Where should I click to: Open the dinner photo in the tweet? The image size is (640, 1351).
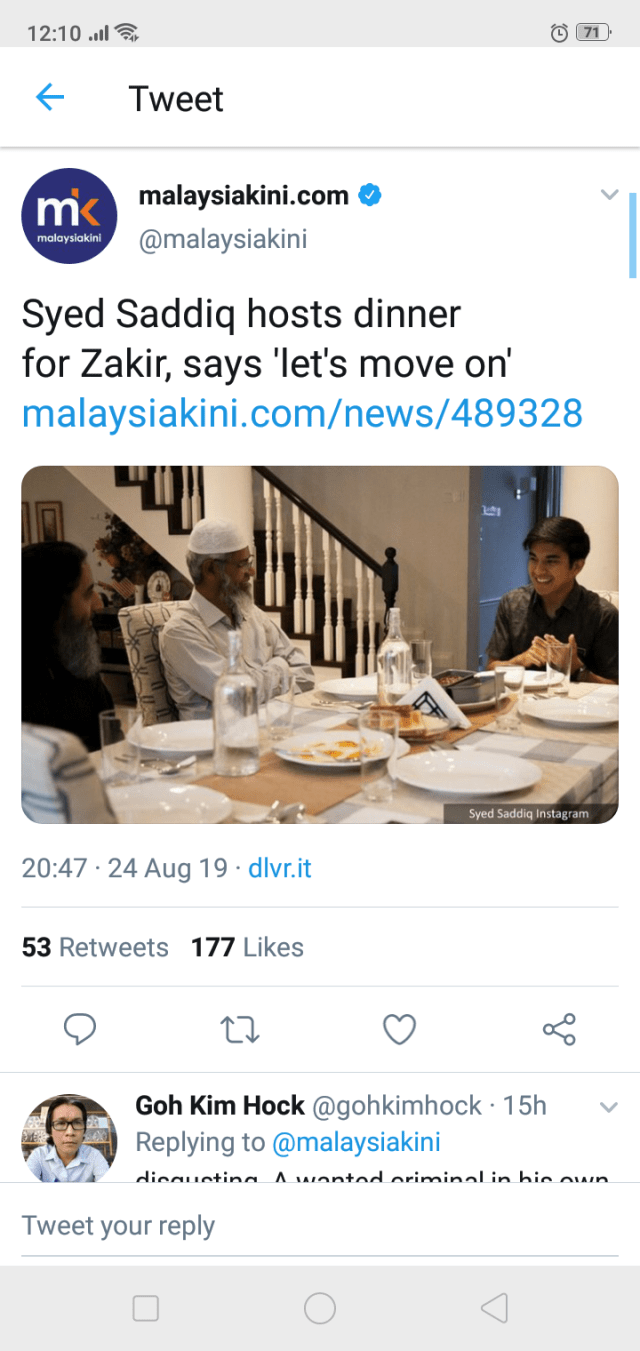[x=320, y=645]
